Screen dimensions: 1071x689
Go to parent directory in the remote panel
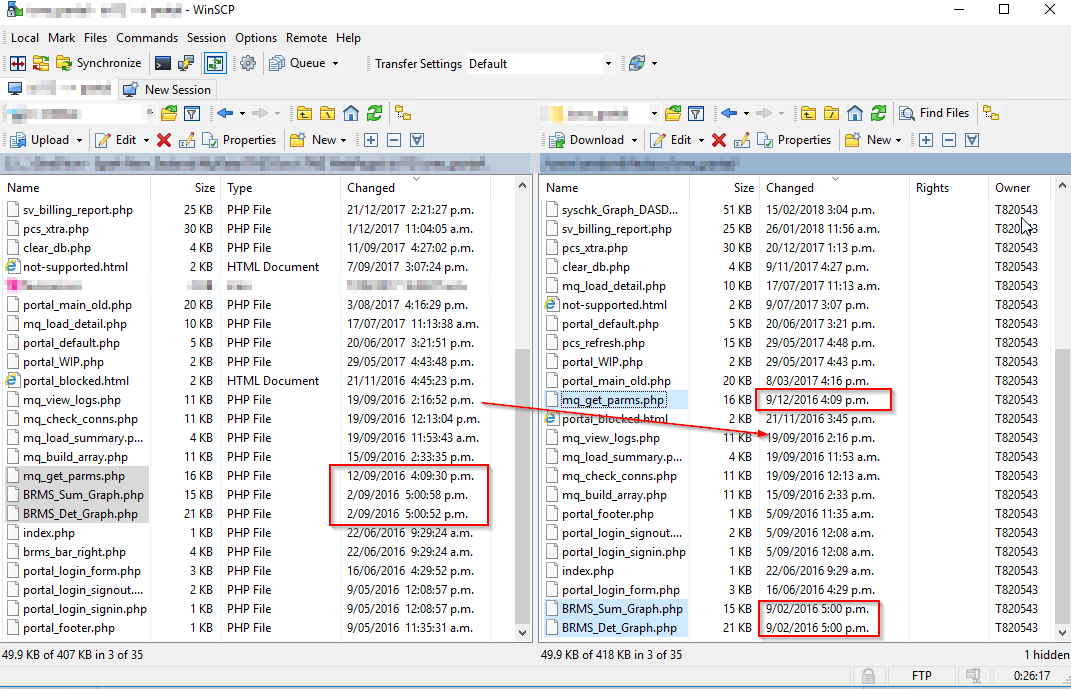point(808,112)
